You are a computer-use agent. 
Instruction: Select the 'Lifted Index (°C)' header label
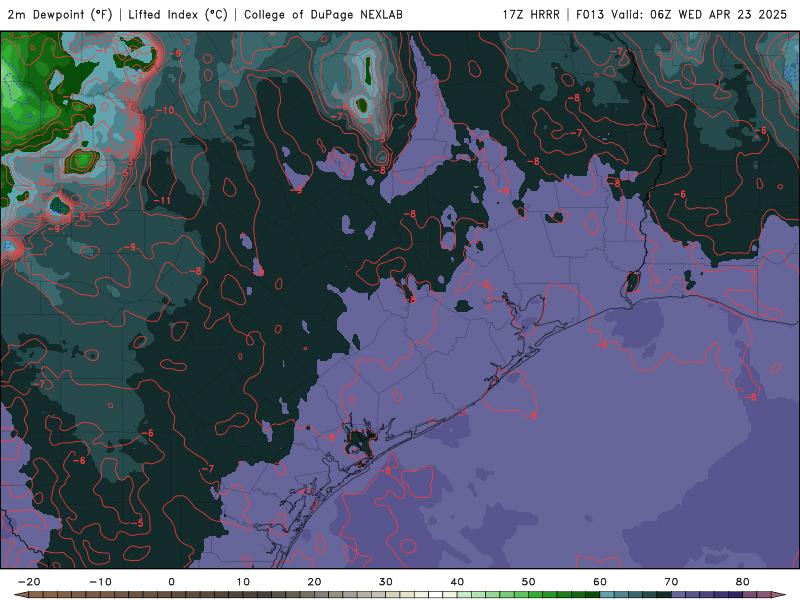pos(178,14)
